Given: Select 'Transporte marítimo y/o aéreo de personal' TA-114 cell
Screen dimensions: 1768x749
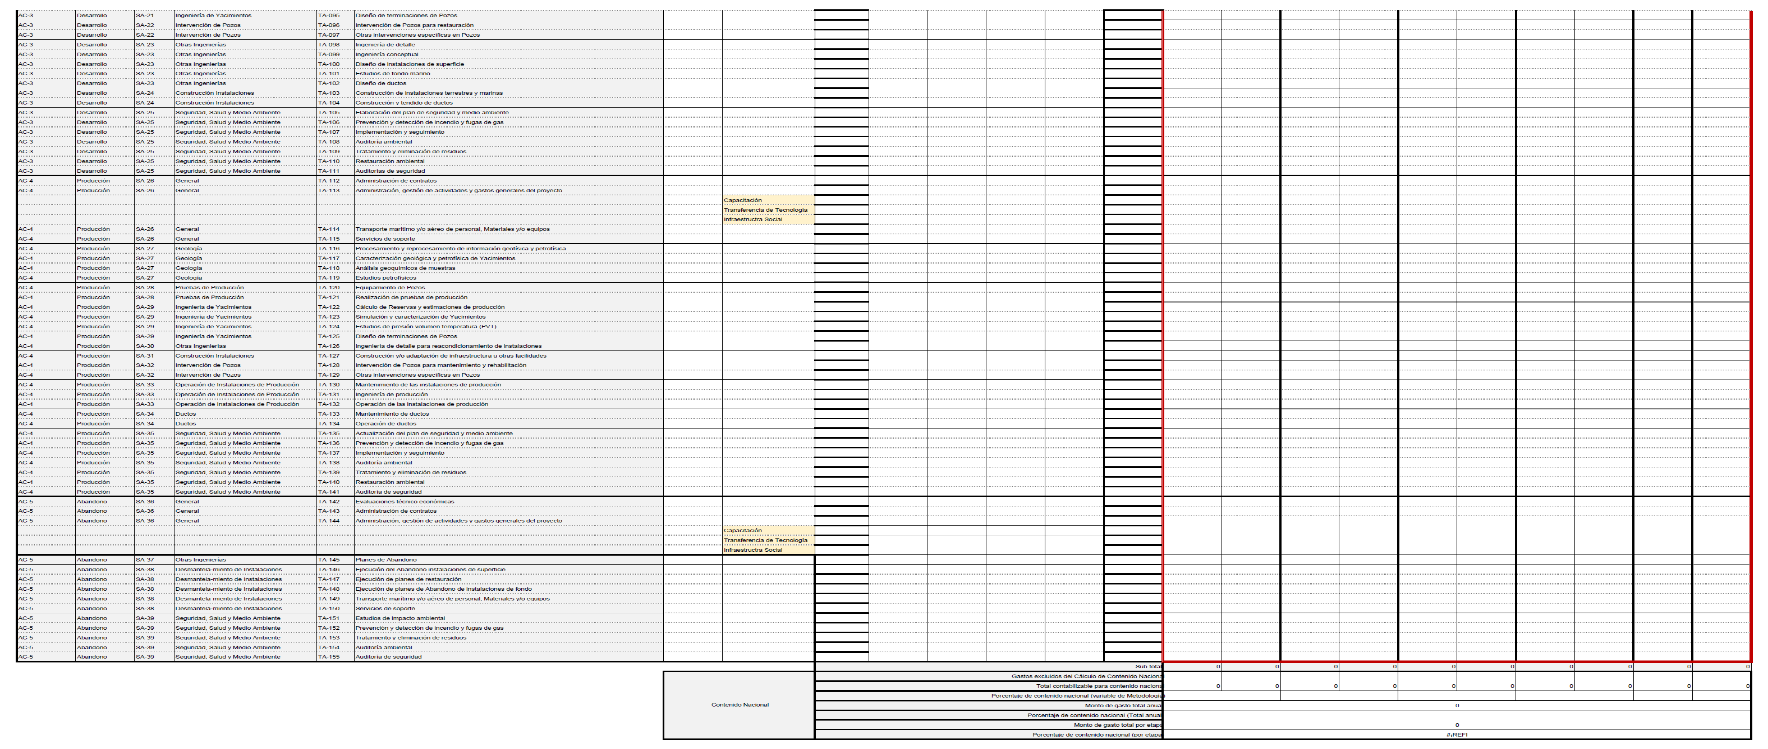Looking at the screenshot, I should coord(452,229).
